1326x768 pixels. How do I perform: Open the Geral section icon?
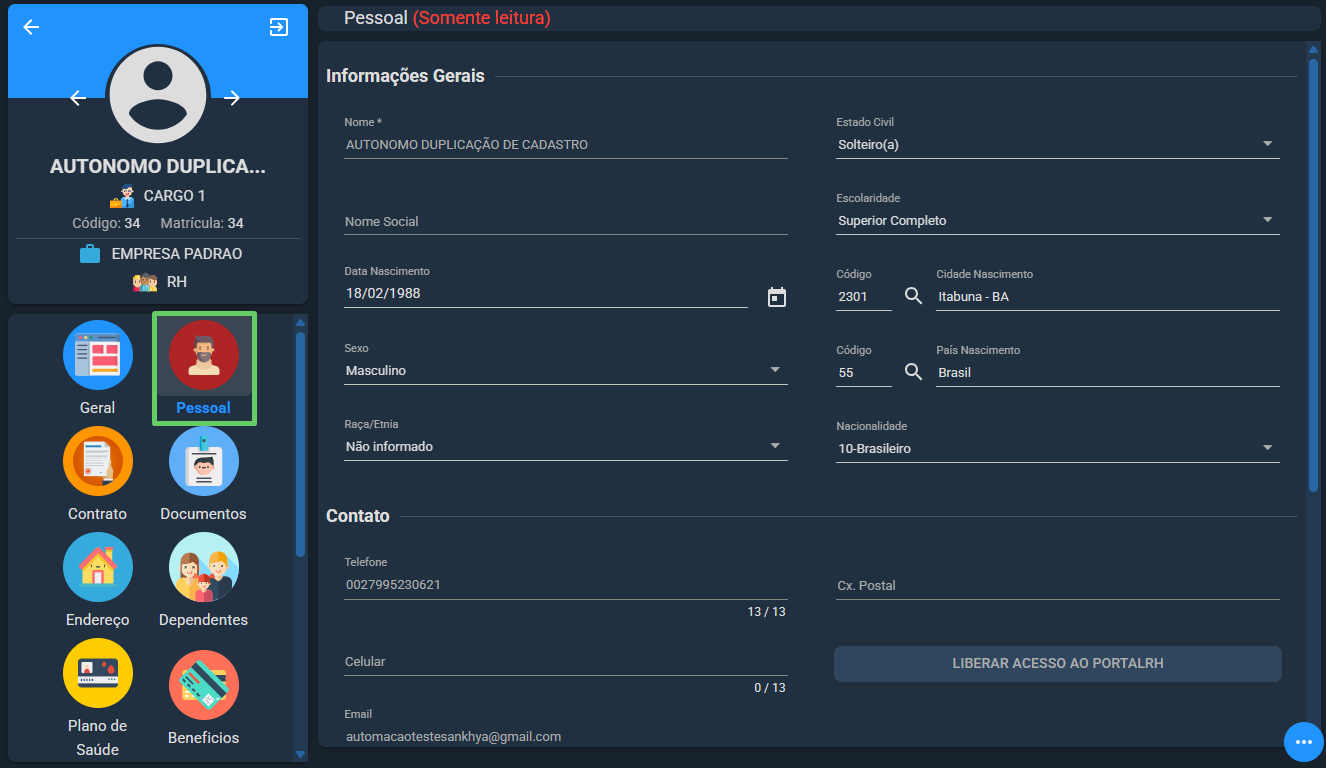pyautogui.click(x=98, y=355)
